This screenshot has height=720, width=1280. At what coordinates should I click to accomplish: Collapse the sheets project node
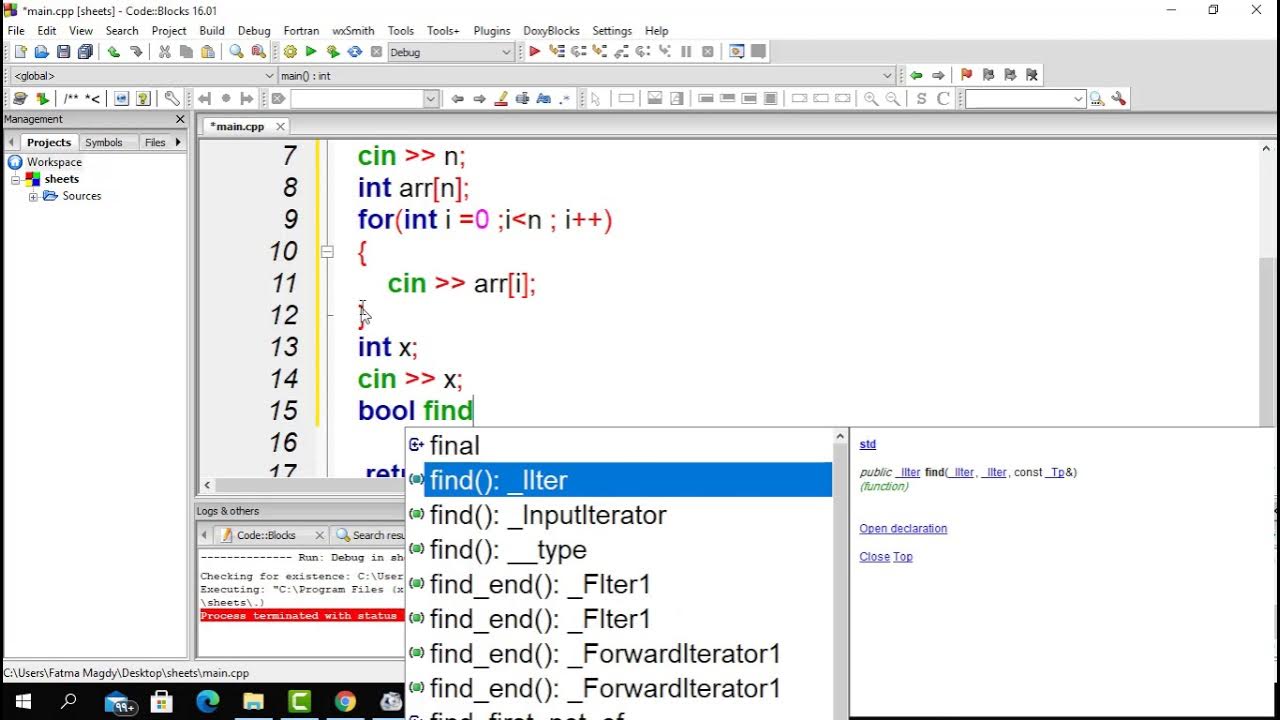16,179
